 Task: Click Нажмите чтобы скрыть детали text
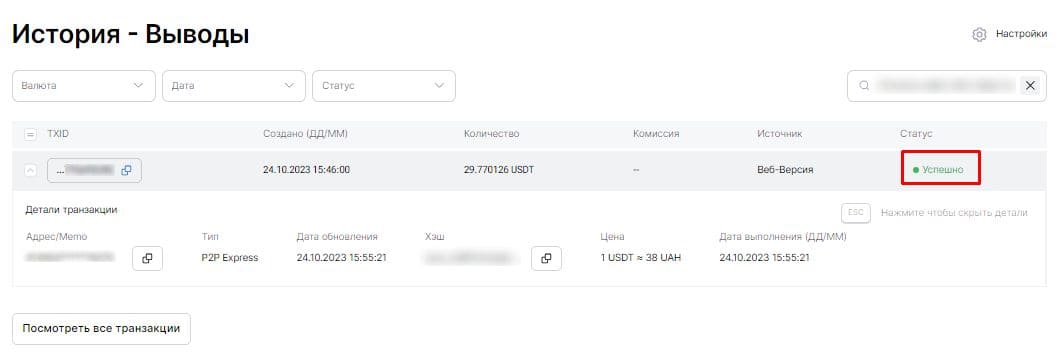tap(954, 212)
